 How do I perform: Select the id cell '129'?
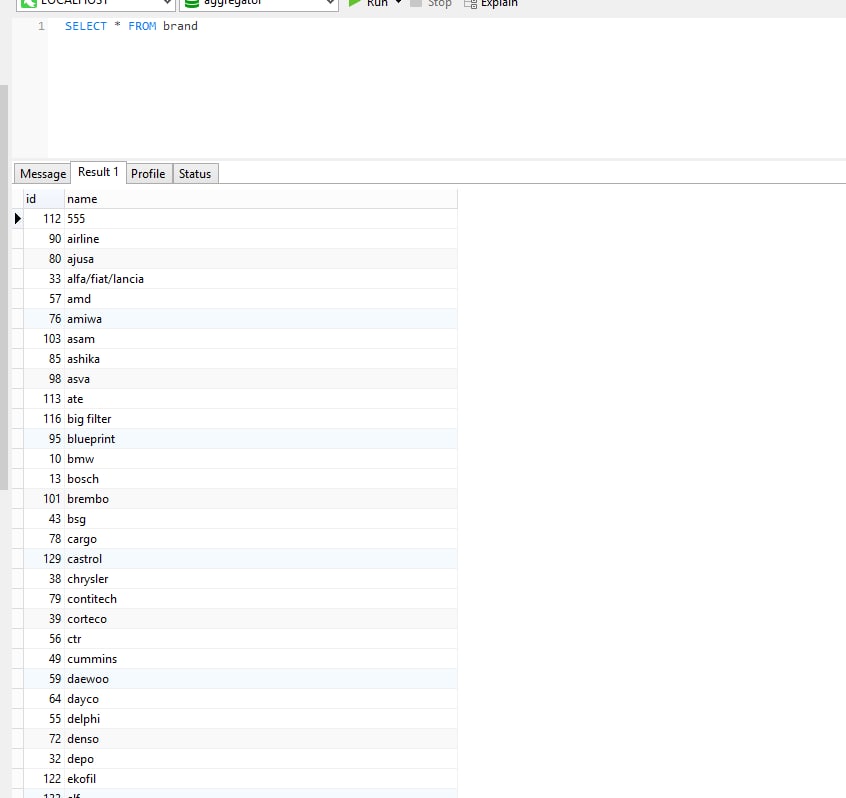click(44, 559)
